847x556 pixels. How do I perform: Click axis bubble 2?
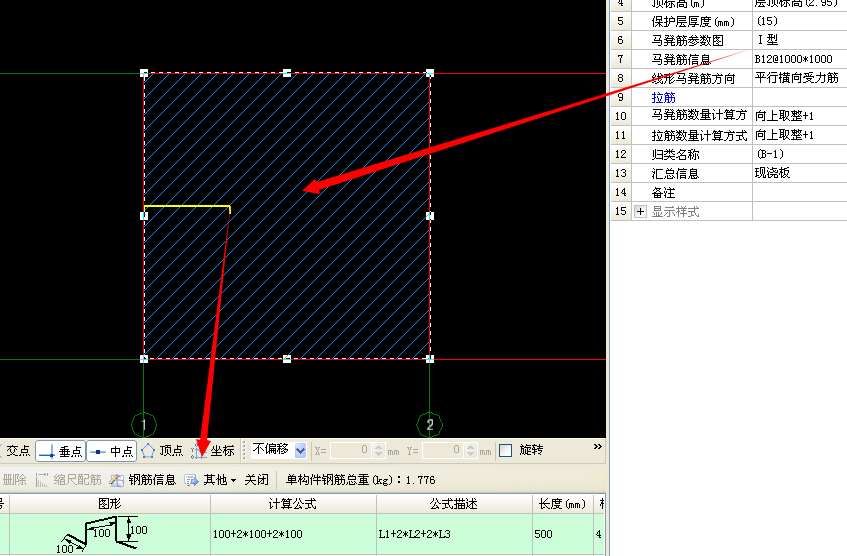pyautogui.click(x=429, y=425)
